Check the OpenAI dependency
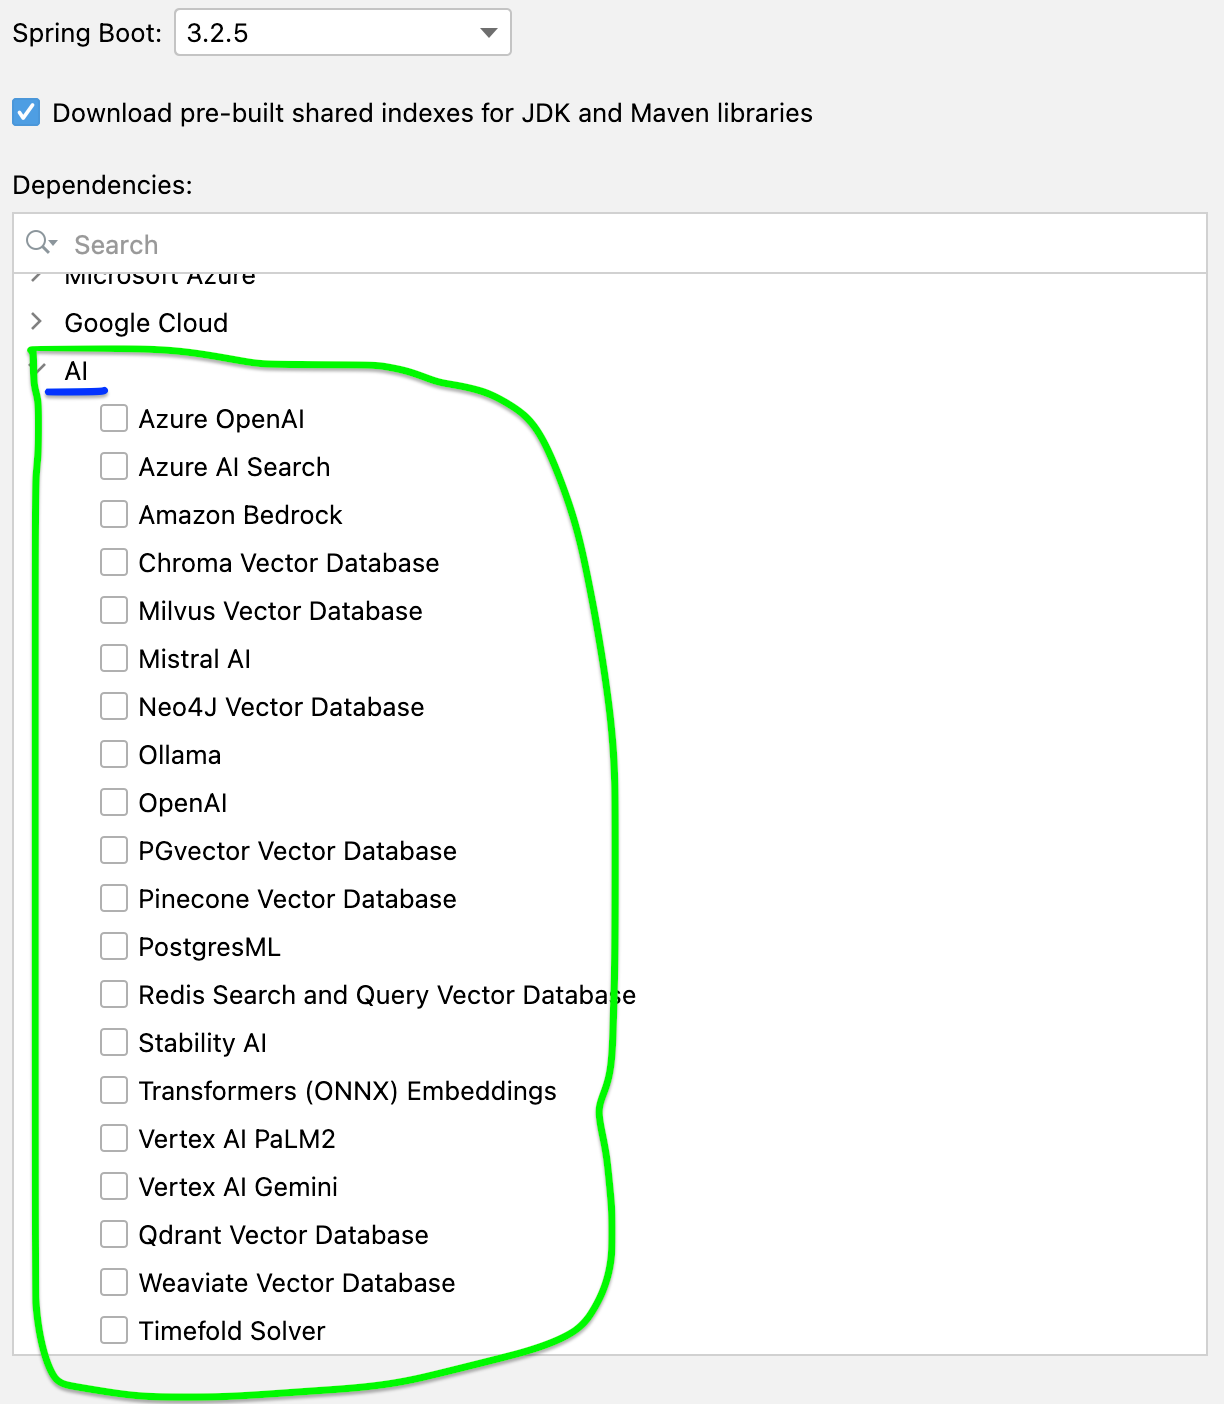Viewport: 1224px width, 1404px height. click(113, 802)
